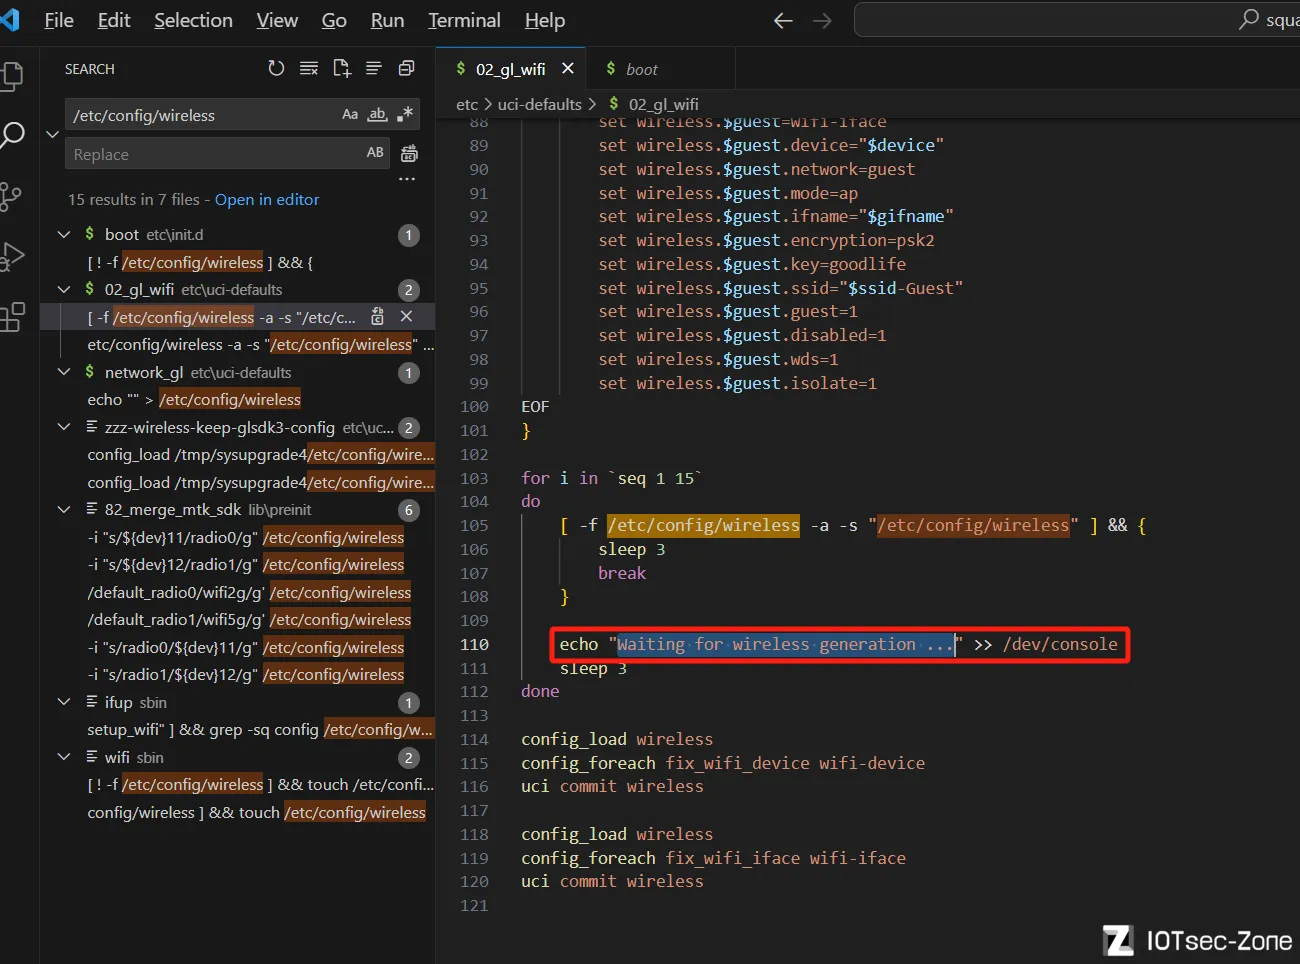
Task: Collapse boot etc\init.d results
Action: (x=64, y=234)
